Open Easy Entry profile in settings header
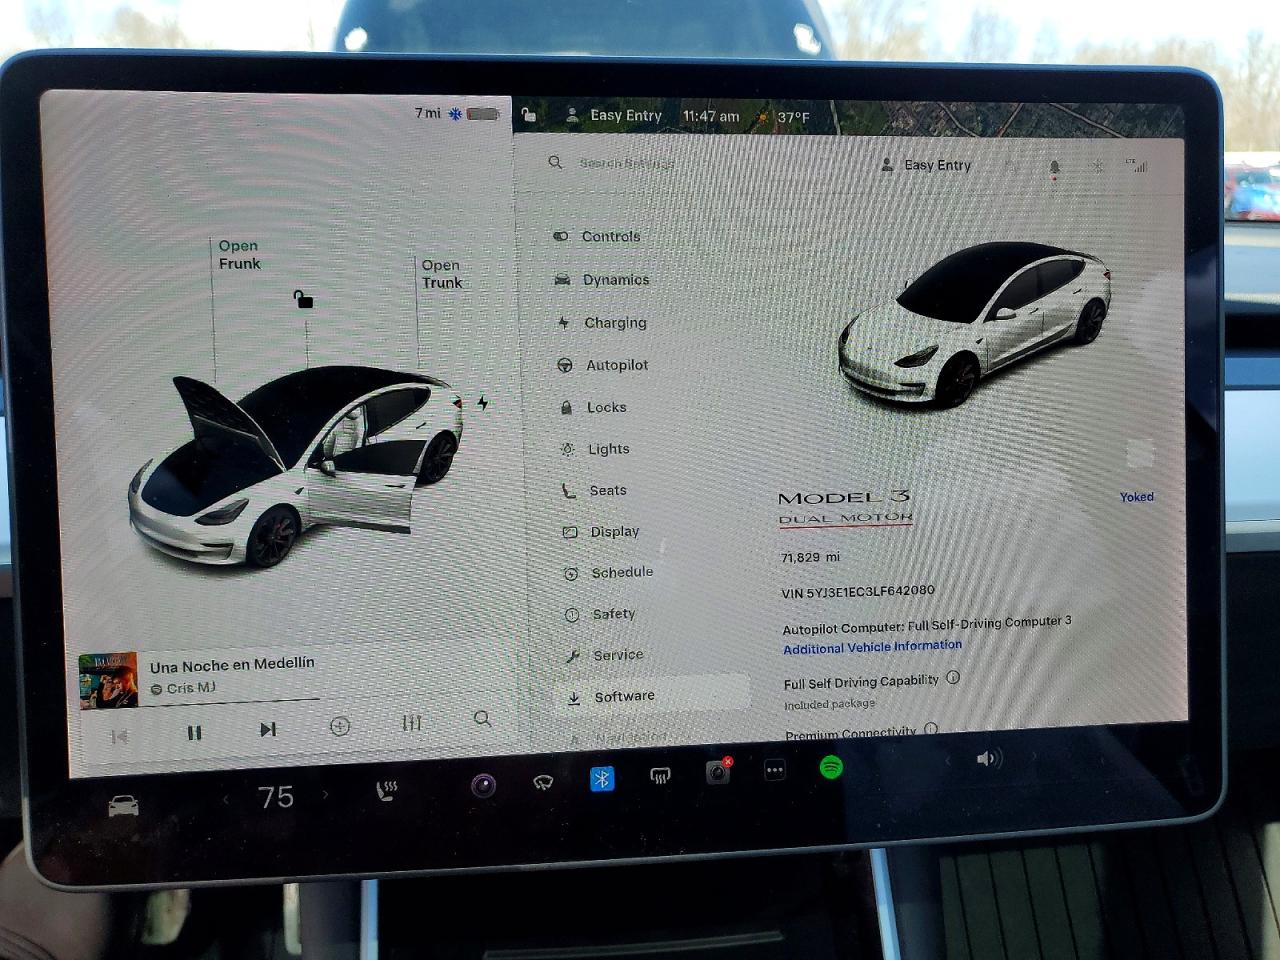Image resolution: width=1280 pixels, height=960 pixels. pos(926,165)
